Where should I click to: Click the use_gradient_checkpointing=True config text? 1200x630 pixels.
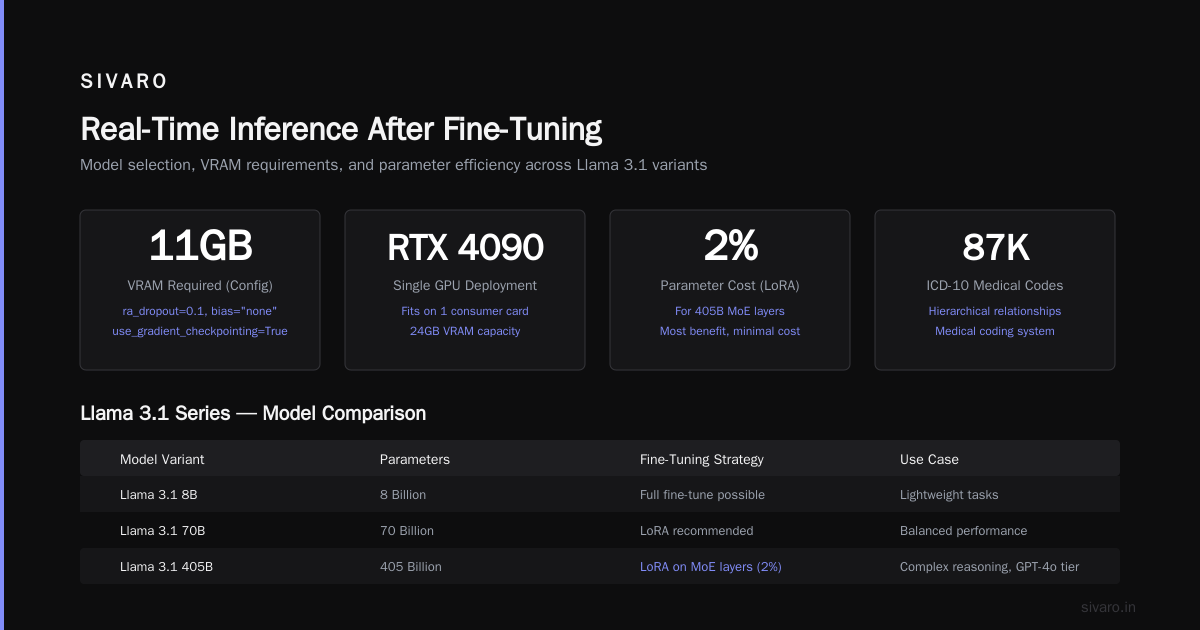(200, 331)
